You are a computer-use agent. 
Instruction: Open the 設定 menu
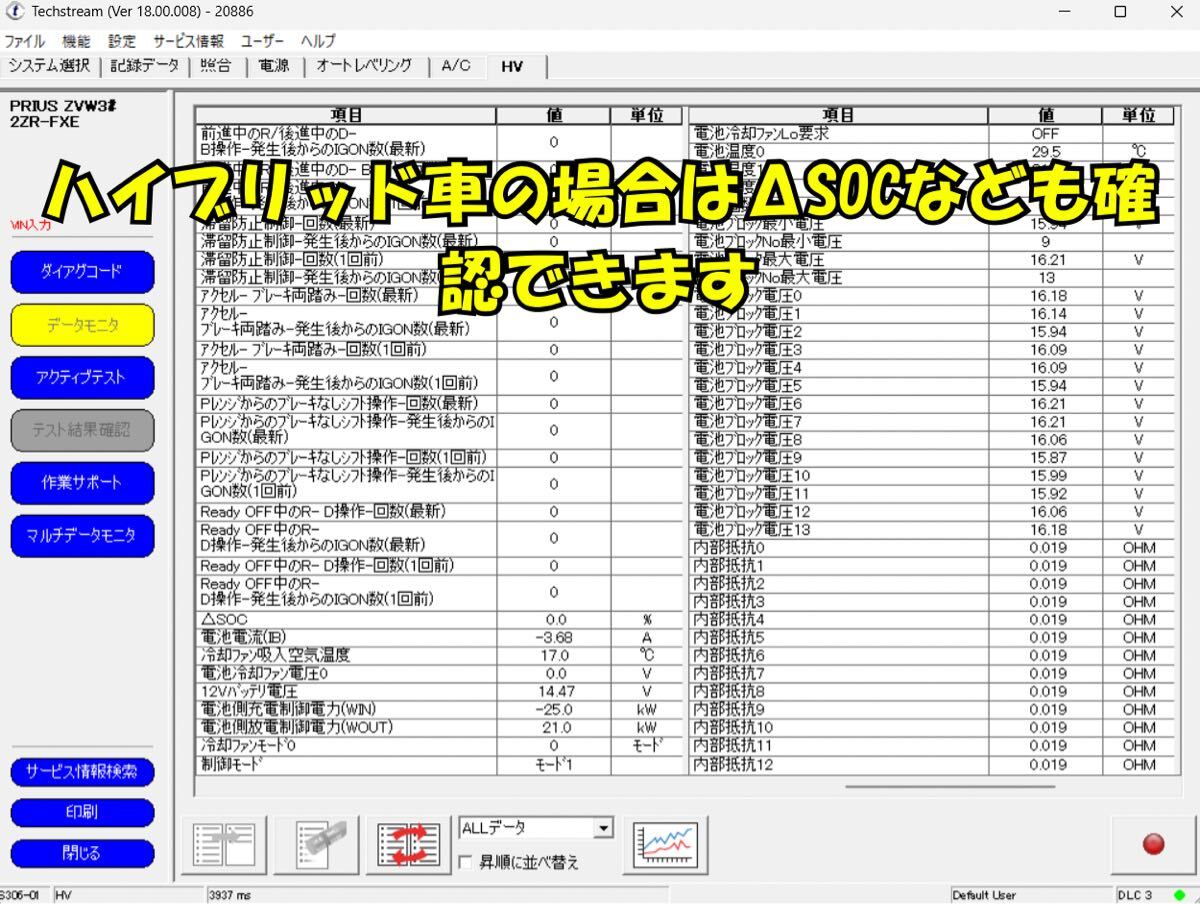[121, 41]
